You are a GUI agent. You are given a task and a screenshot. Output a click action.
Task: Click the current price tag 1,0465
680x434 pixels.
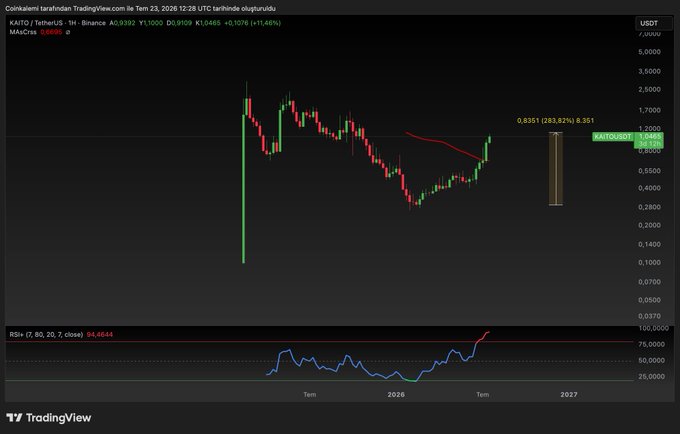[x=649, y=136]
